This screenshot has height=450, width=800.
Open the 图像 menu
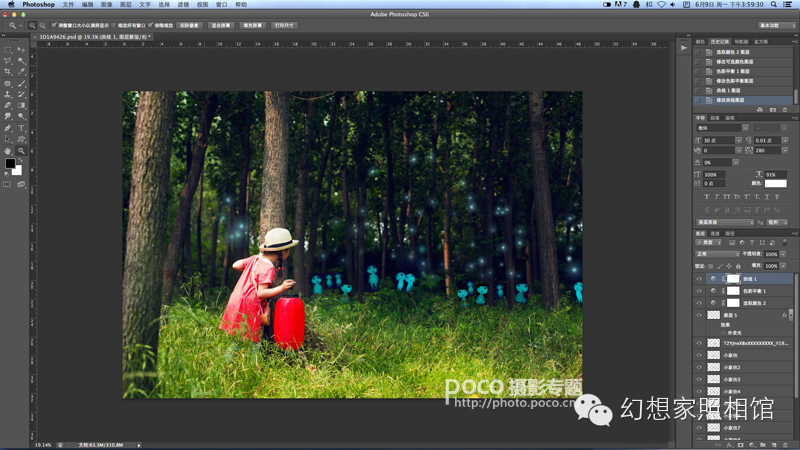point(106,5)
